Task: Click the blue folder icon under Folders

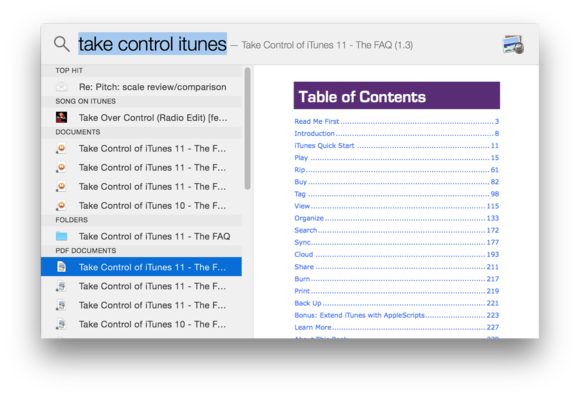Action: pyautogui.click(x=61, y=236)
